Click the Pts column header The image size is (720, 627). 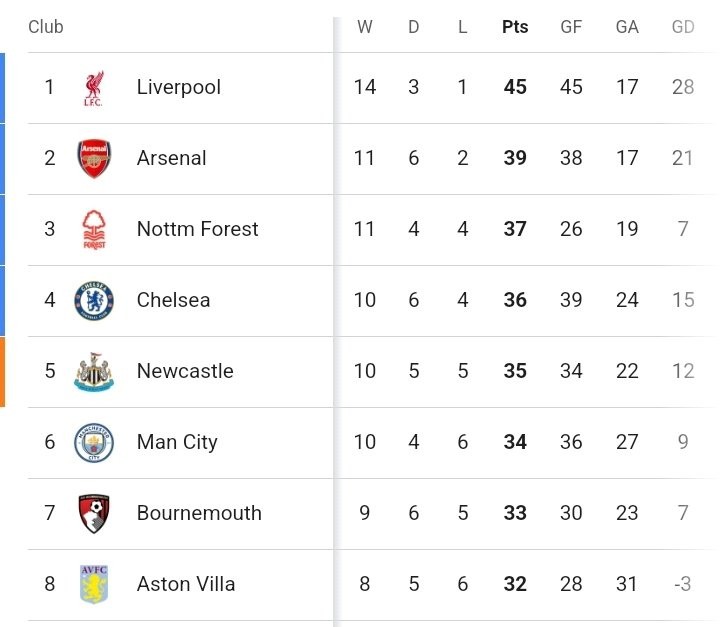(x=515, y=27)
